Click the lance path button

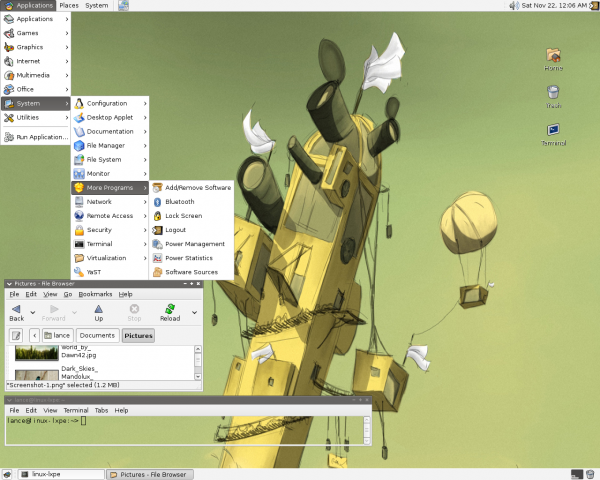coord(57,336)
